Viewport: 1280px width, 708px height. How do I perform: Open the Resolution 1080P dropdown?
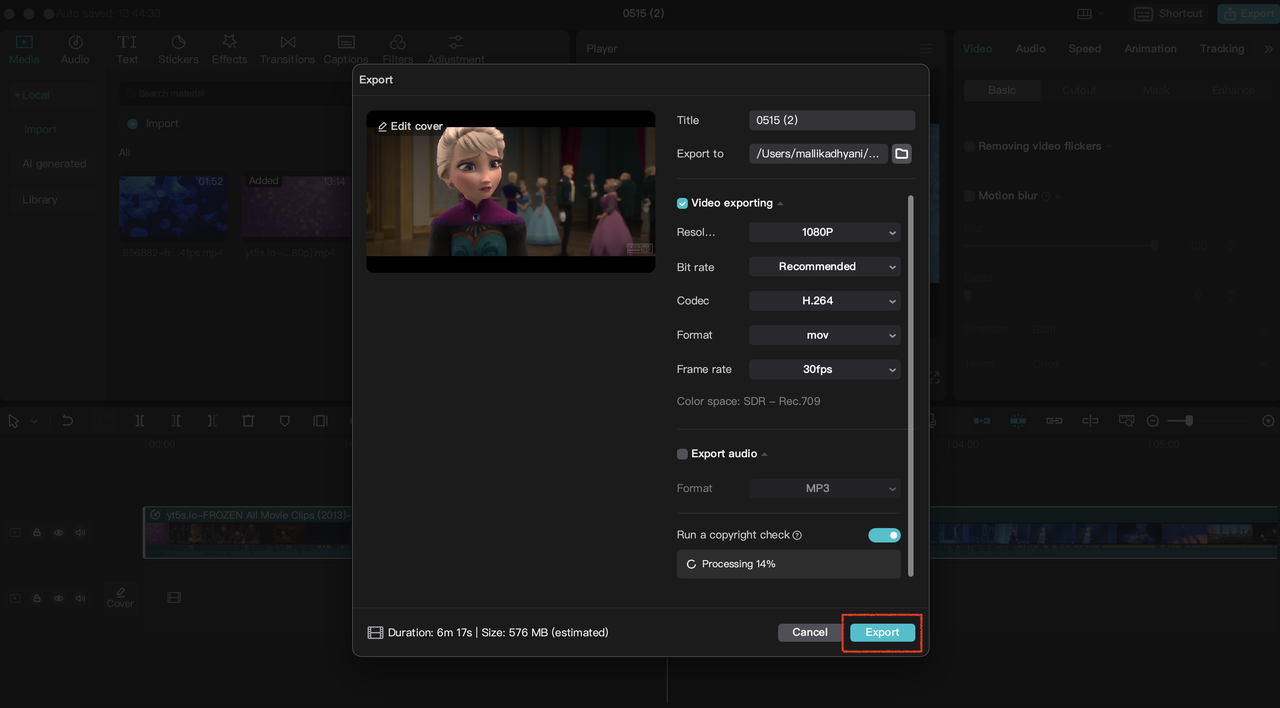click(825, 232)
